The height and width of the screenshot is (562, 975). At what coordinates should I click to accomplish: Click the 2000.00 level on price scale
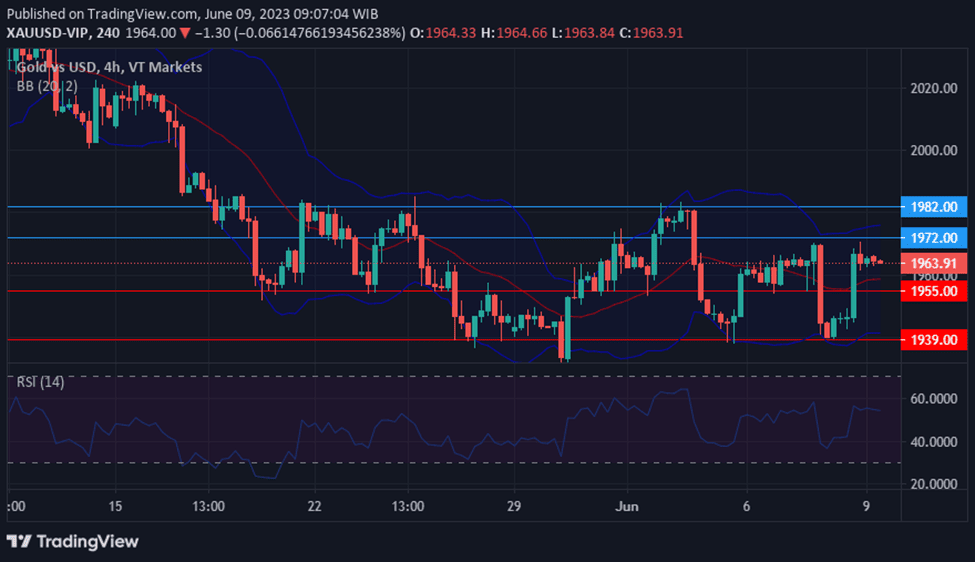[934, 150]
